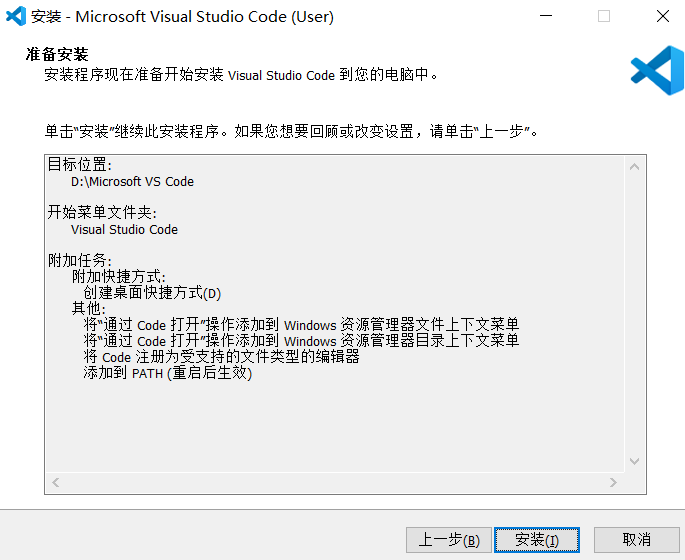685x560 pixels.
Task: Click scroll right arrow in summary box
Action: tap(613, 482)
